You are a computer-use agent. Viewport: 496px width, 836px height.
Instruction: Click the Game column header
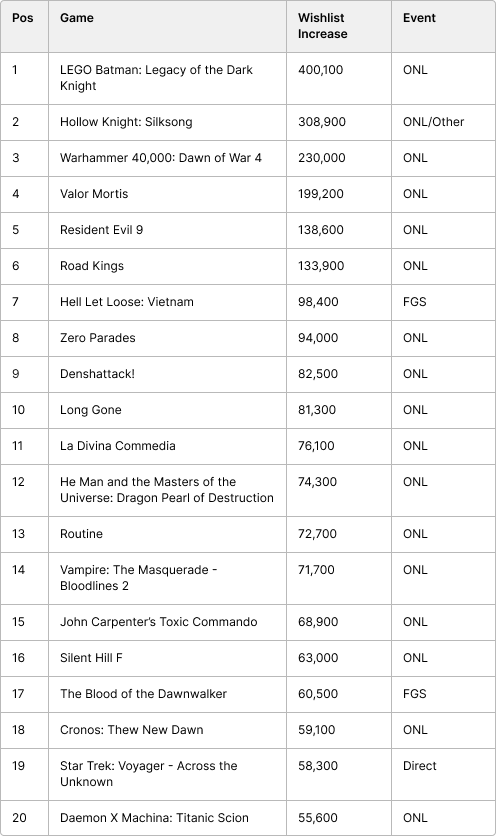point(77,18)
